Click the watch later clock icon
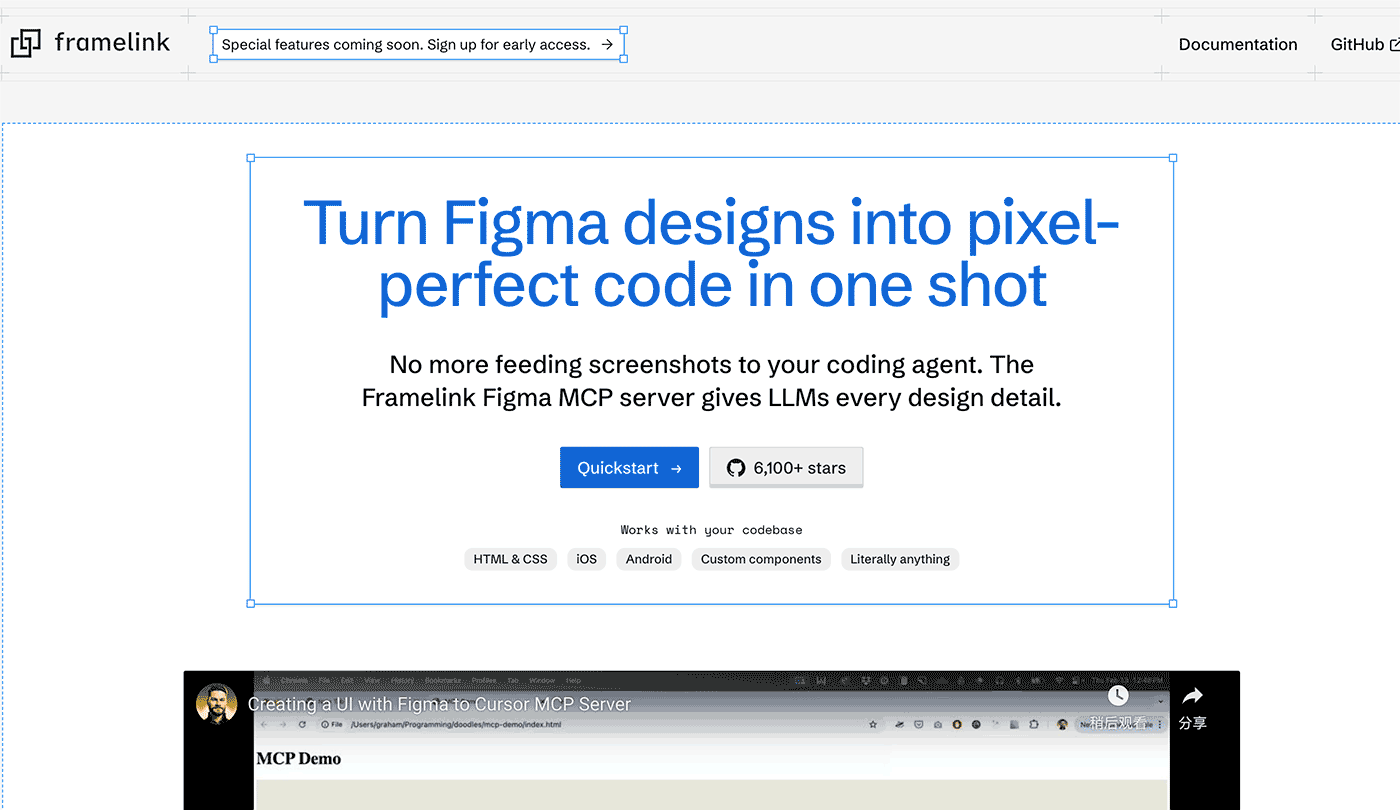The height and width of the screenshot is (810, 1400). tap(1118, 695)
